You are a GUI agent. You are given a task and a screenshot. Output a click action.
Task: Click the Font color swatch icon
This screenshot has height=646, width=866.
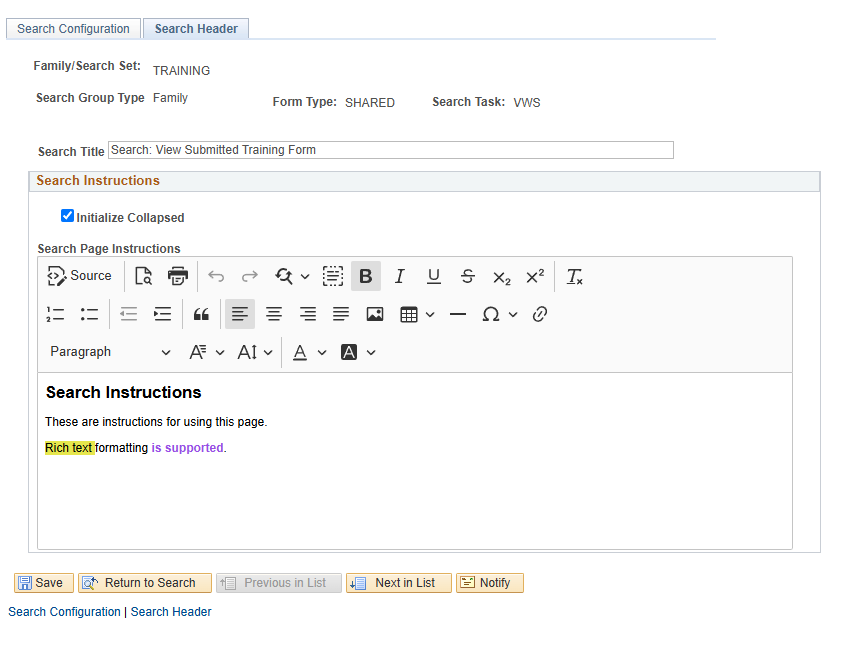[300, 352]
